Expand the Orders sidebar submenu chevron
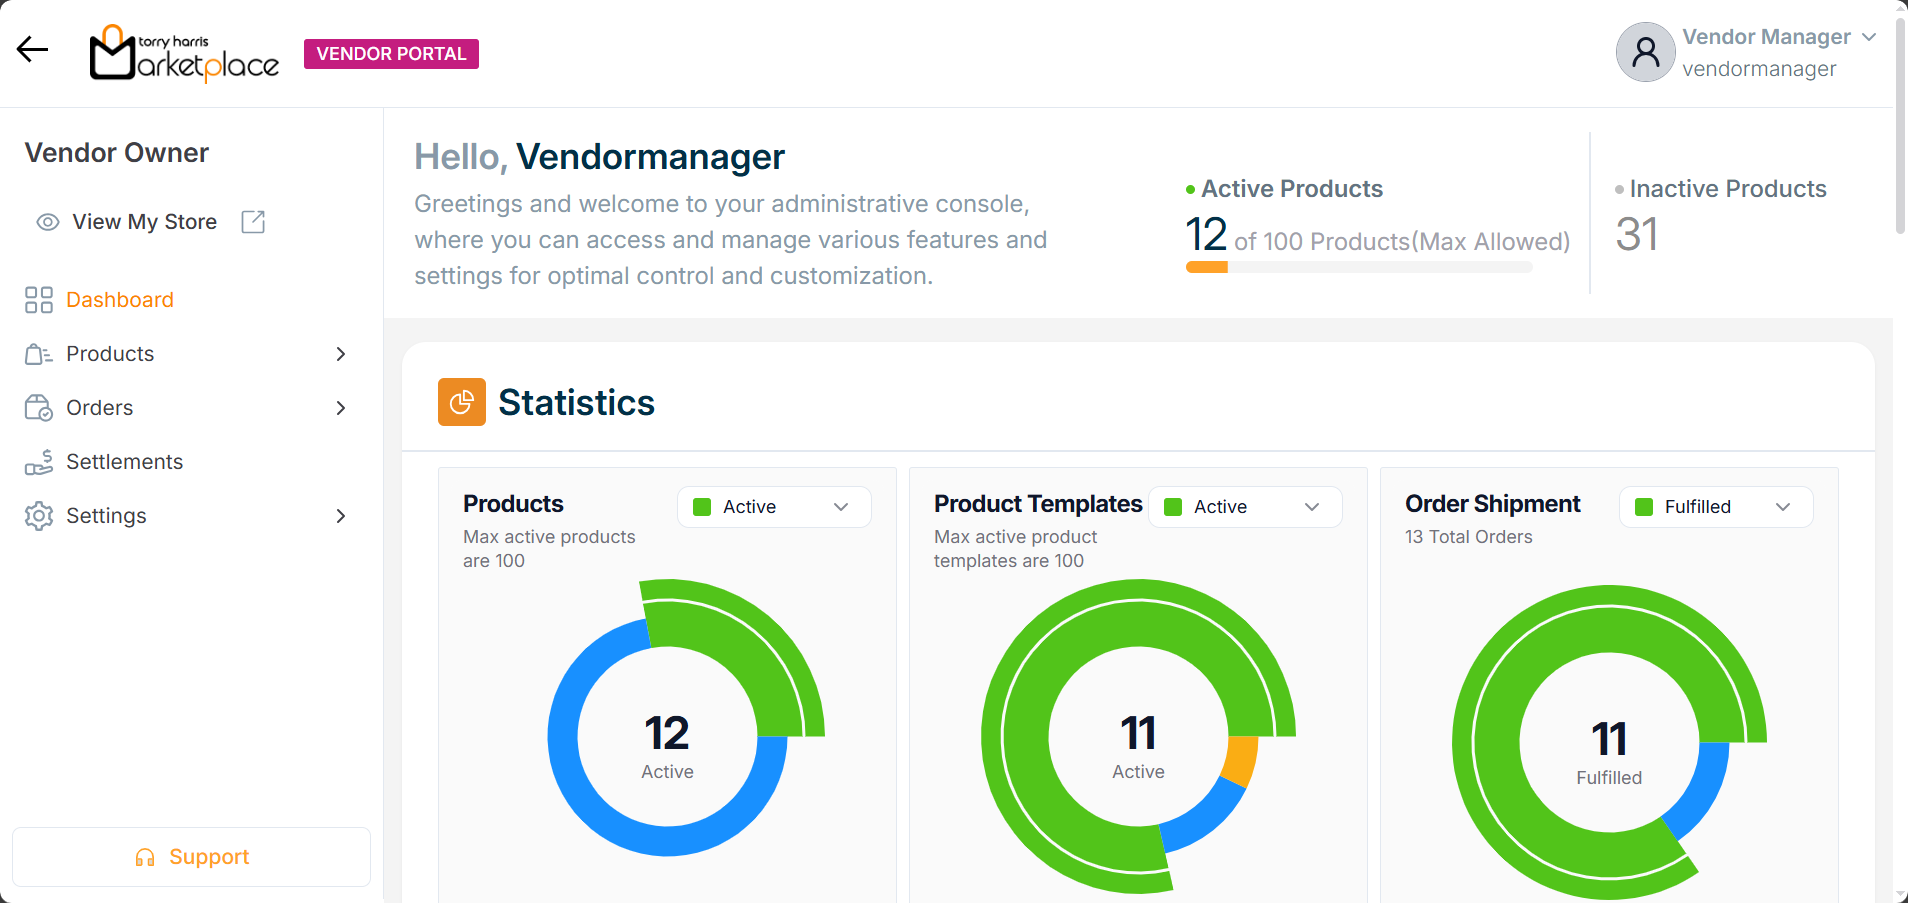 (341, 408)
